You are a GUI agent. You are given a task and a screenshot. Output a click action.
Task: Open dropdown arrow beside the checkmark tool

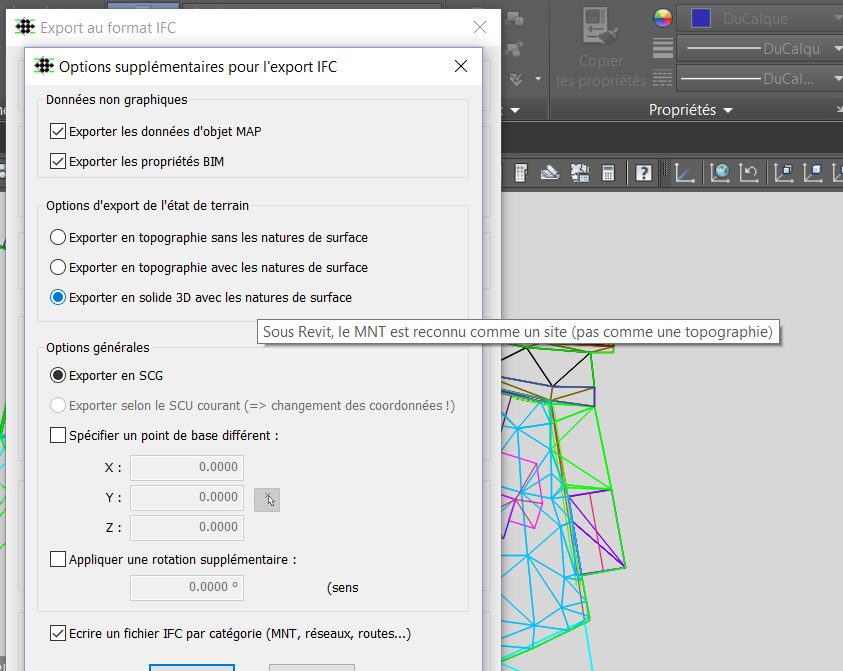tap(538, 79)
